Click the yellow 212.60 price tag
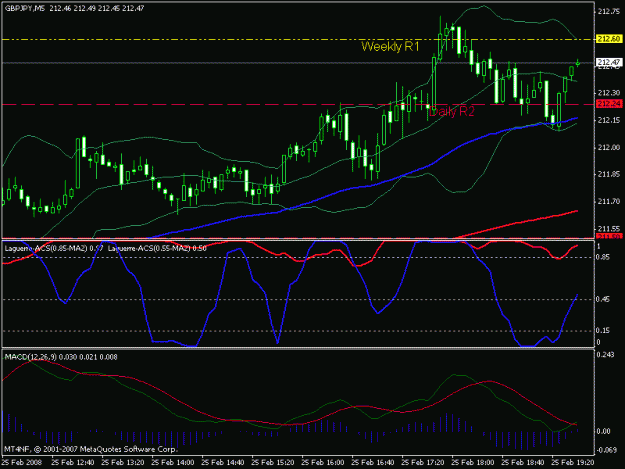625x469 pixels. click(x=609, y=39)
